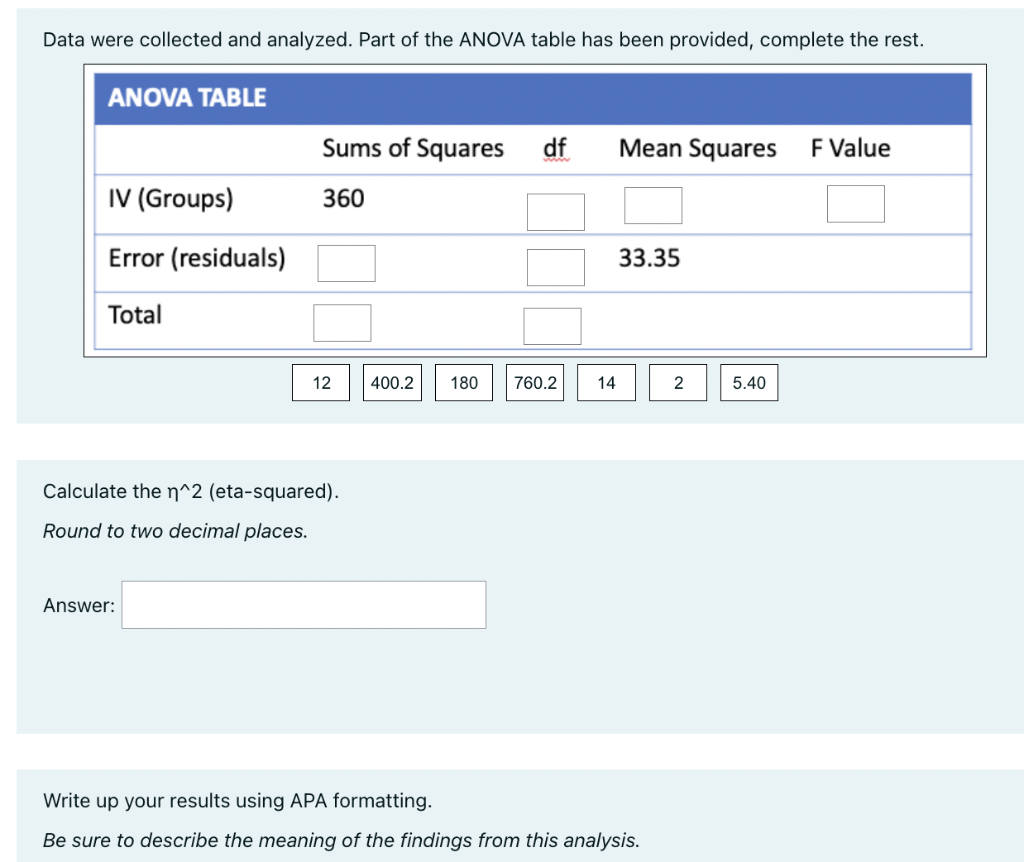Screen dimensions: 1024x862
Task: Select the "12" answer tile
Action: coord(320,382)
